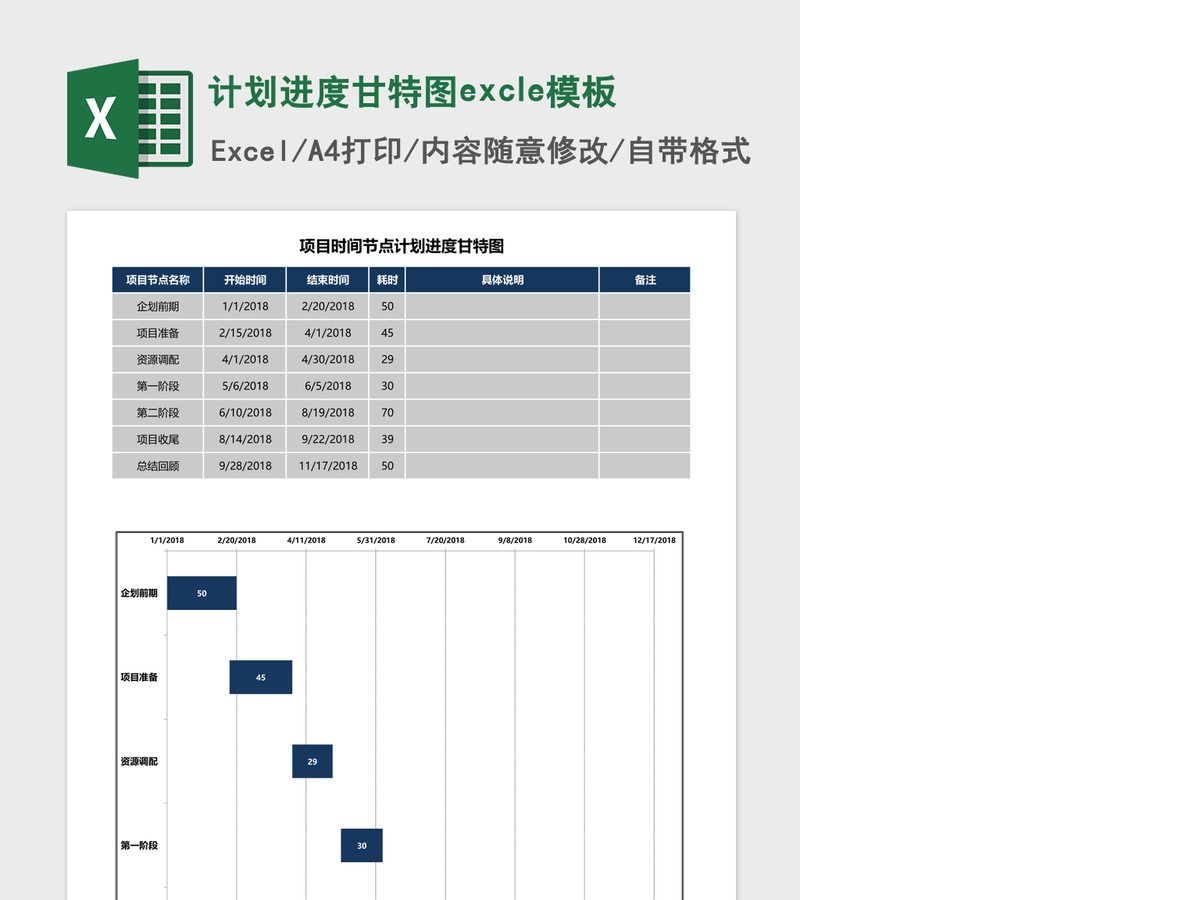The image size is (1200, 900).
Task: Select duration 50 in the 总结回顾 row
Action: coord(387,466)
